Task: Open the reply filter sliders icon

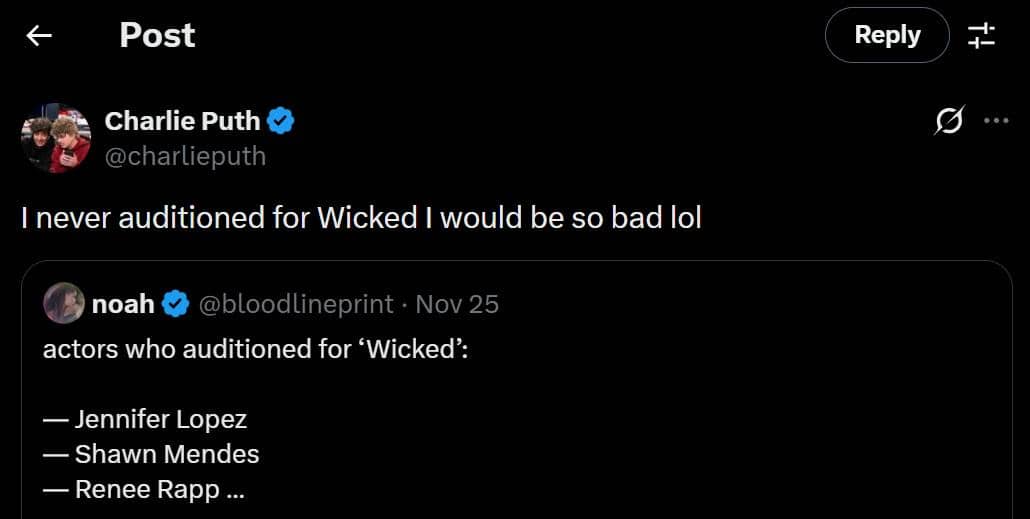Action: pyautogui.click(x=981, y=36)
